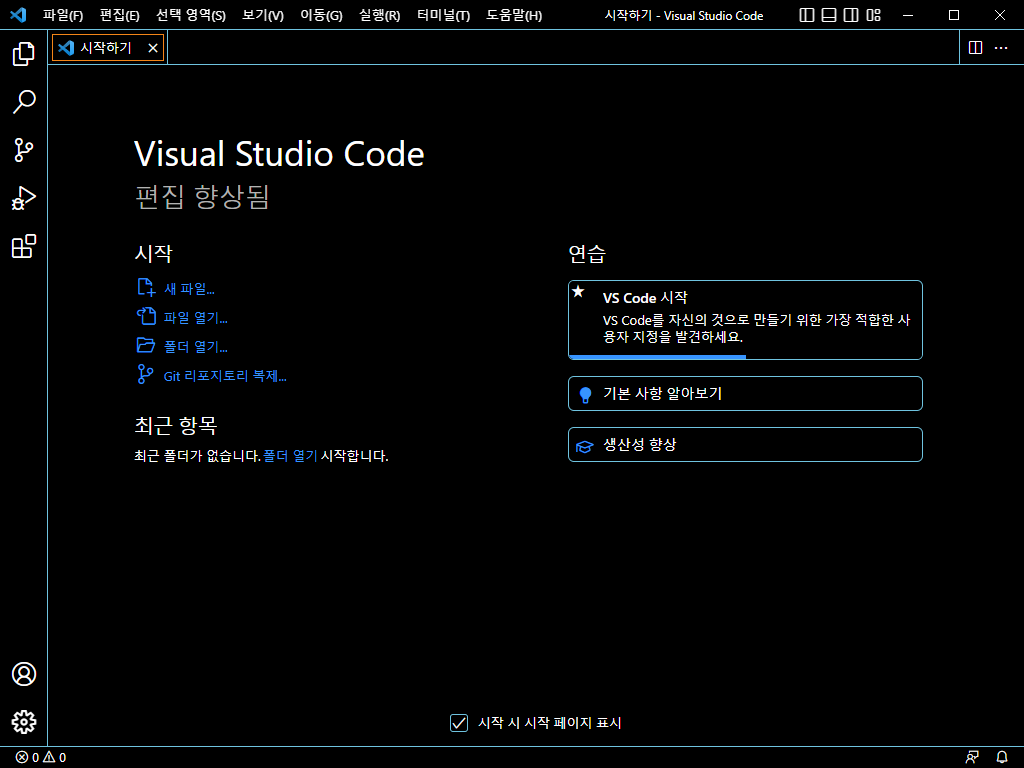Open the VS Code 시작 walkthrough card
Image resolution: width=1024 pixels, height=768 pixels.
745,320
